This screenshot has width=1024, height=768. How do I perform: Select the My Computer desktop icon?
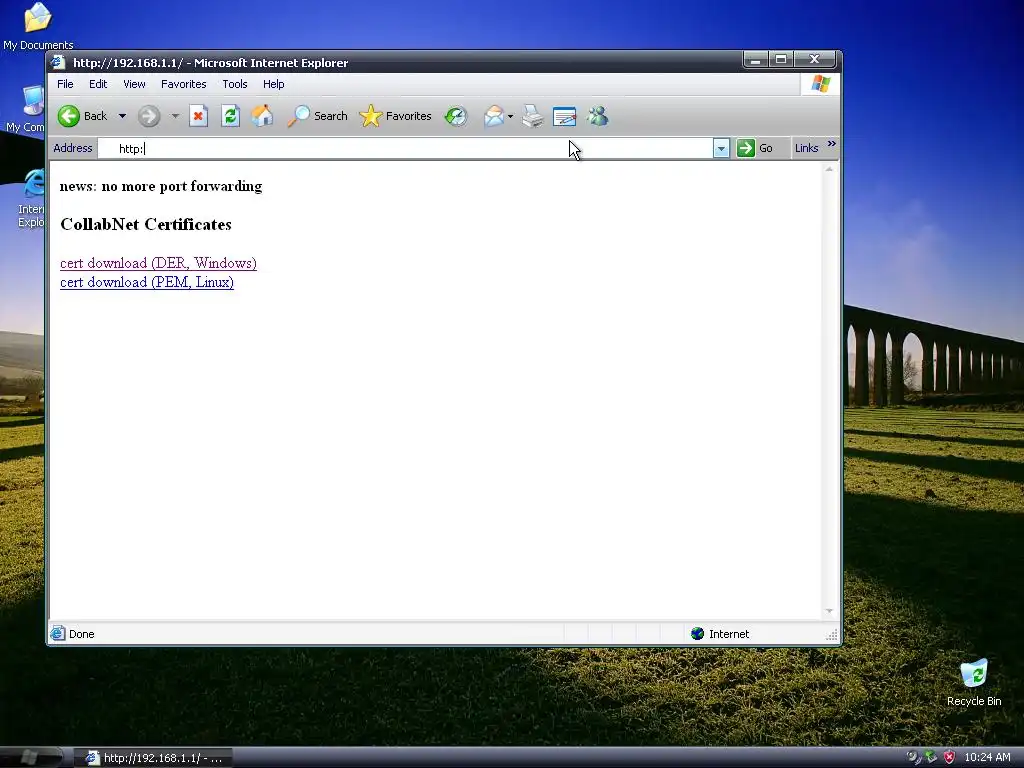[x=26, y=109]
